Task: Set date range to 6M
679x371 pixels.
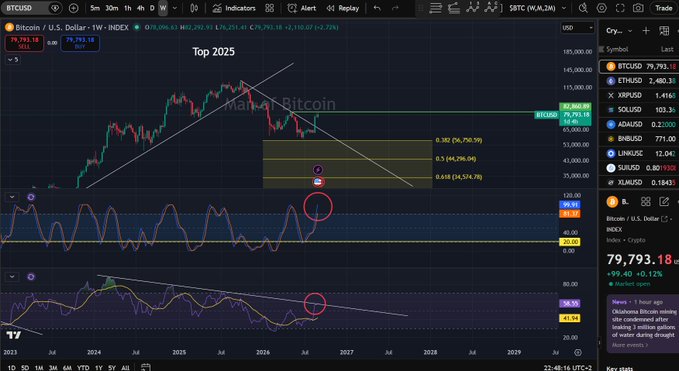Action: (67, 368)
